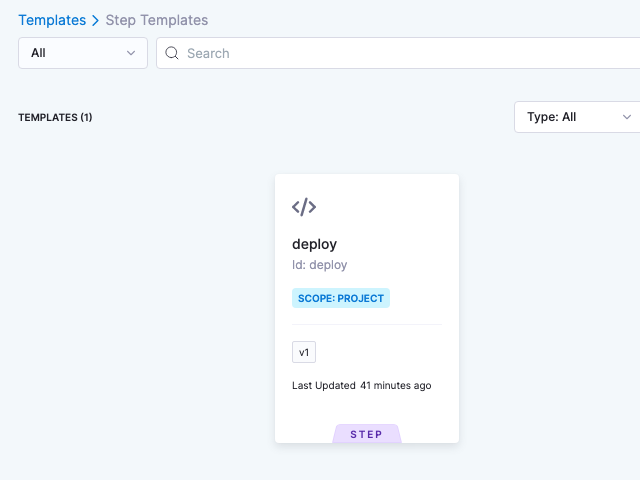Click the breadcrumb arrow separator after Templates

coord(95,20)
